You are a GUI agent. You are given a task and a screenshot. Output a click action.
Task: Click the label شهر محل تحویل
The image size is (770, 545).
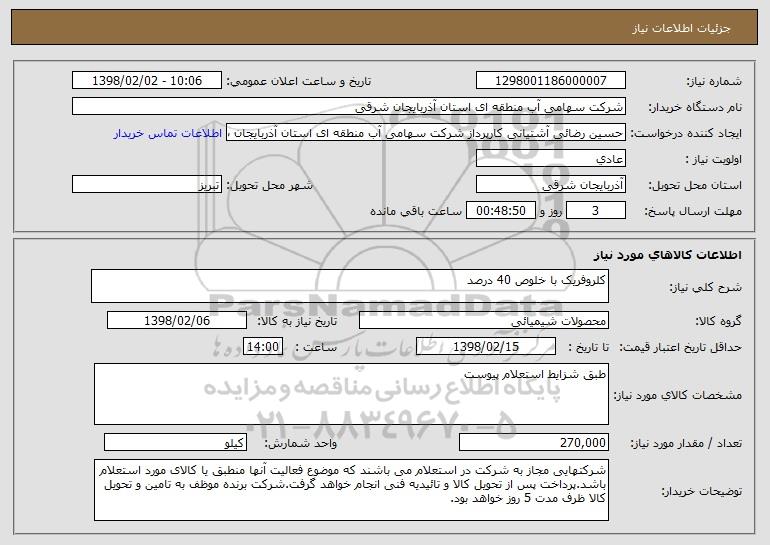(269, 185)
